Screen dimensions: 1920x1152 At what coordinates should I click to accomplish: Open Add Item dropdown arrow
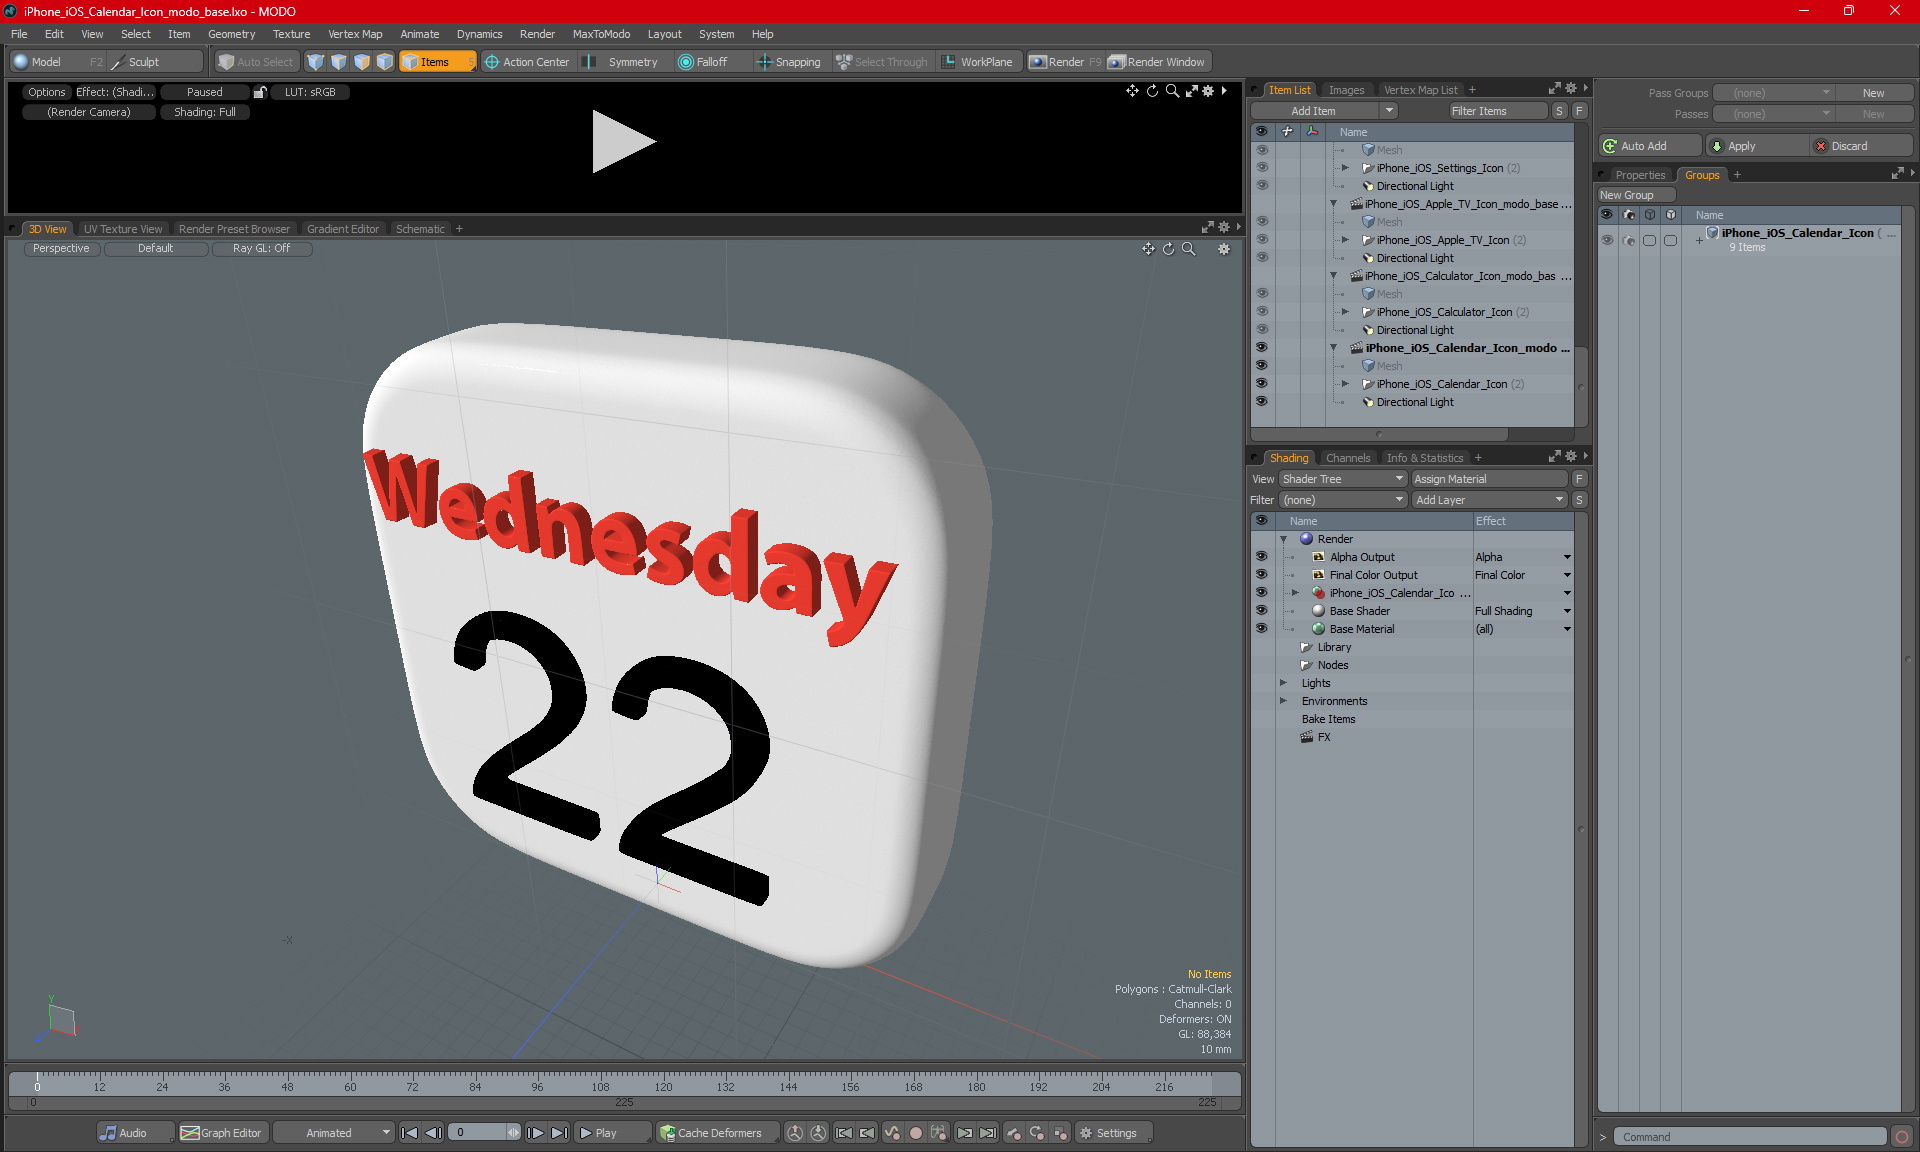click(1389, 111)
